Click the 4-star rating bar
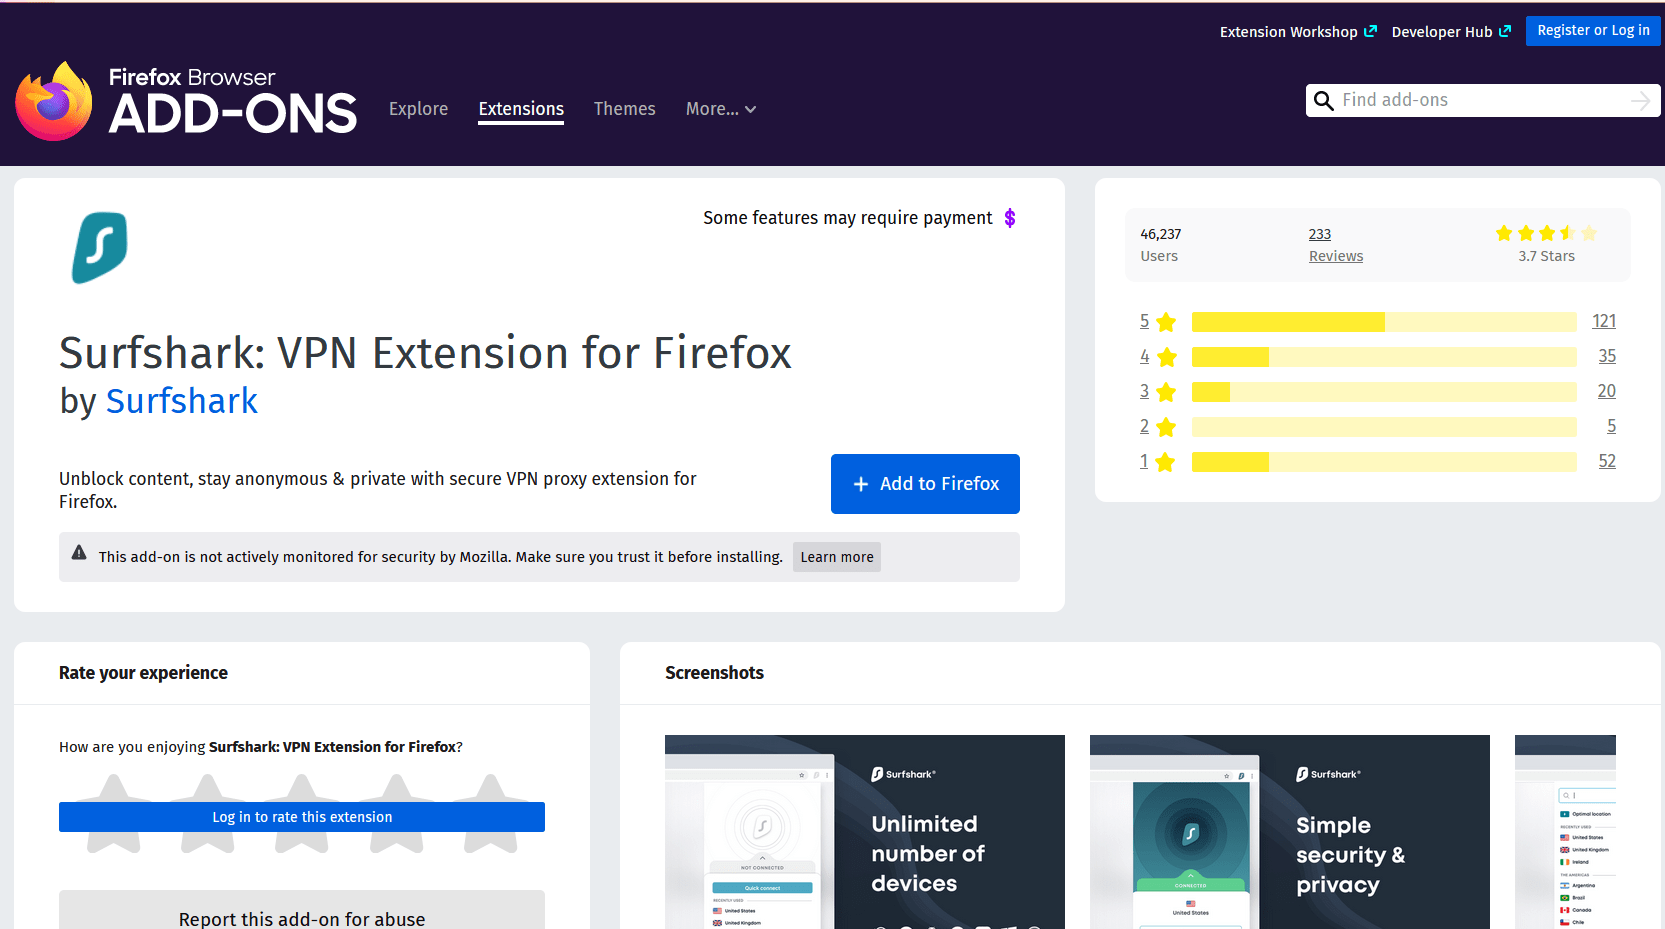1665x929 pixels. 1384,357
